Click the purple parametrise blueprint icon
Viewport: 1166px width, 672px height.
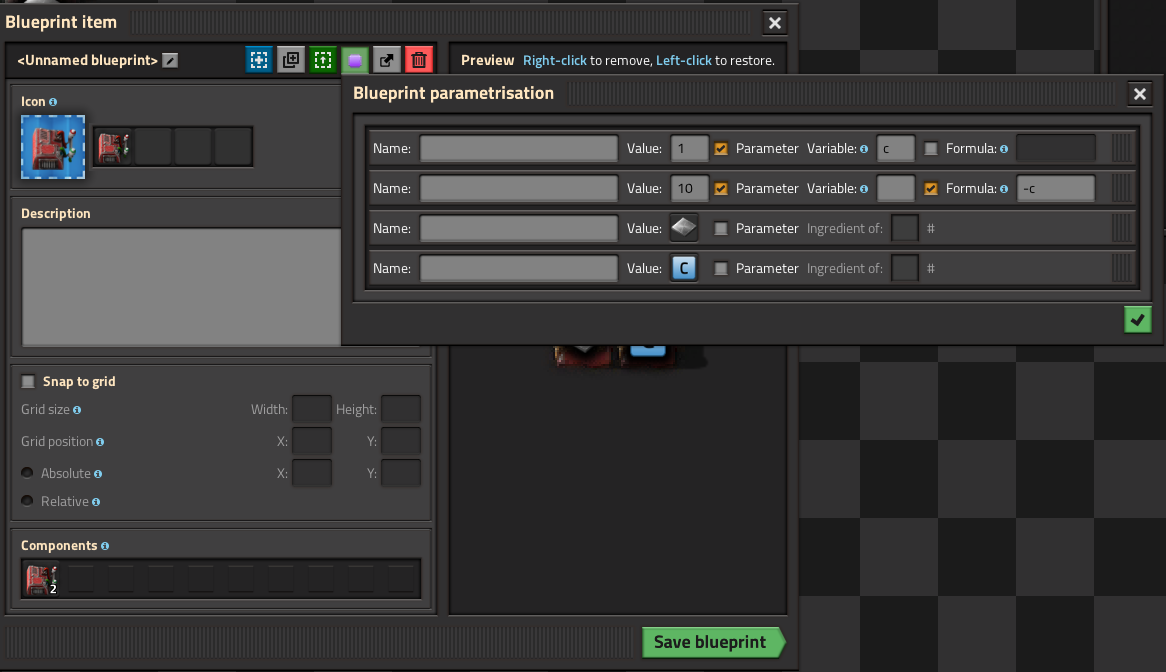(x=355, y=60)
